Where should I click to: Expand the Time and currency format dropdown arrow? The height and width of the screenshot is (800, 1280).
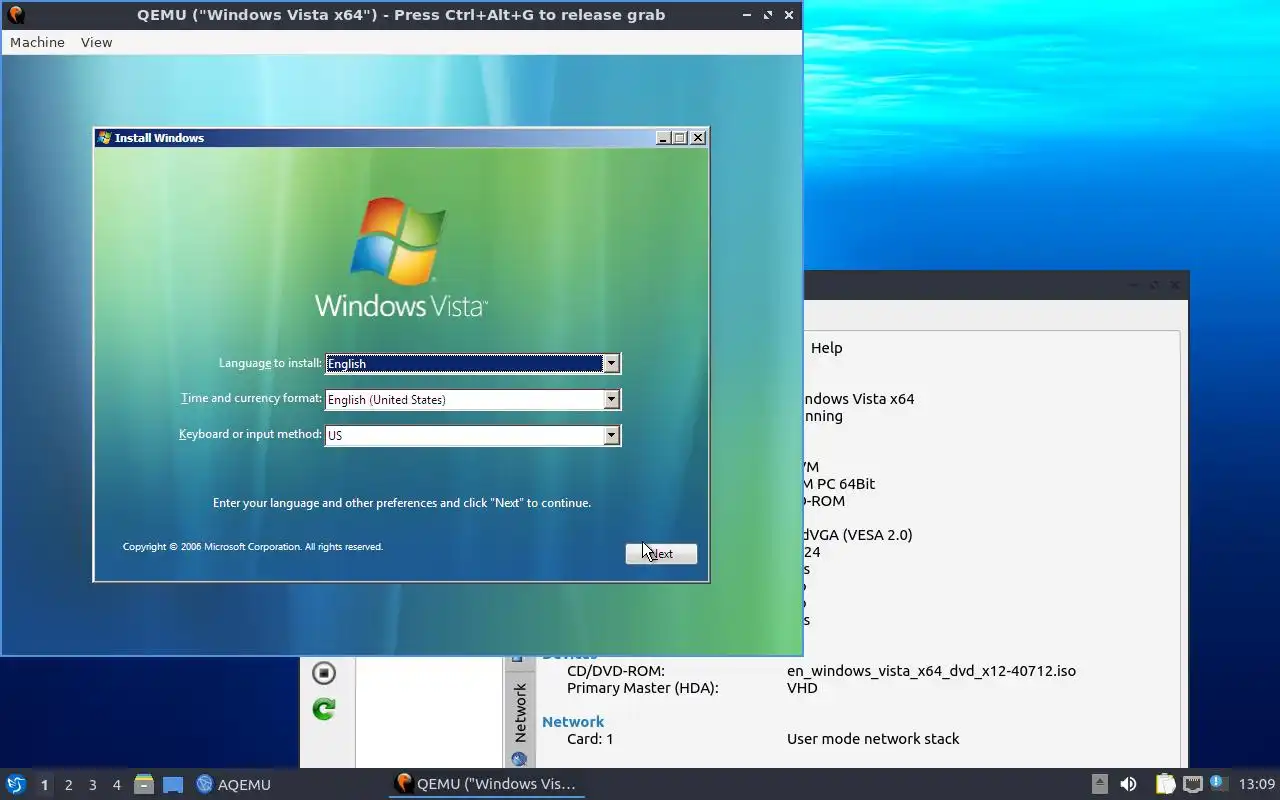click(611, 399)
